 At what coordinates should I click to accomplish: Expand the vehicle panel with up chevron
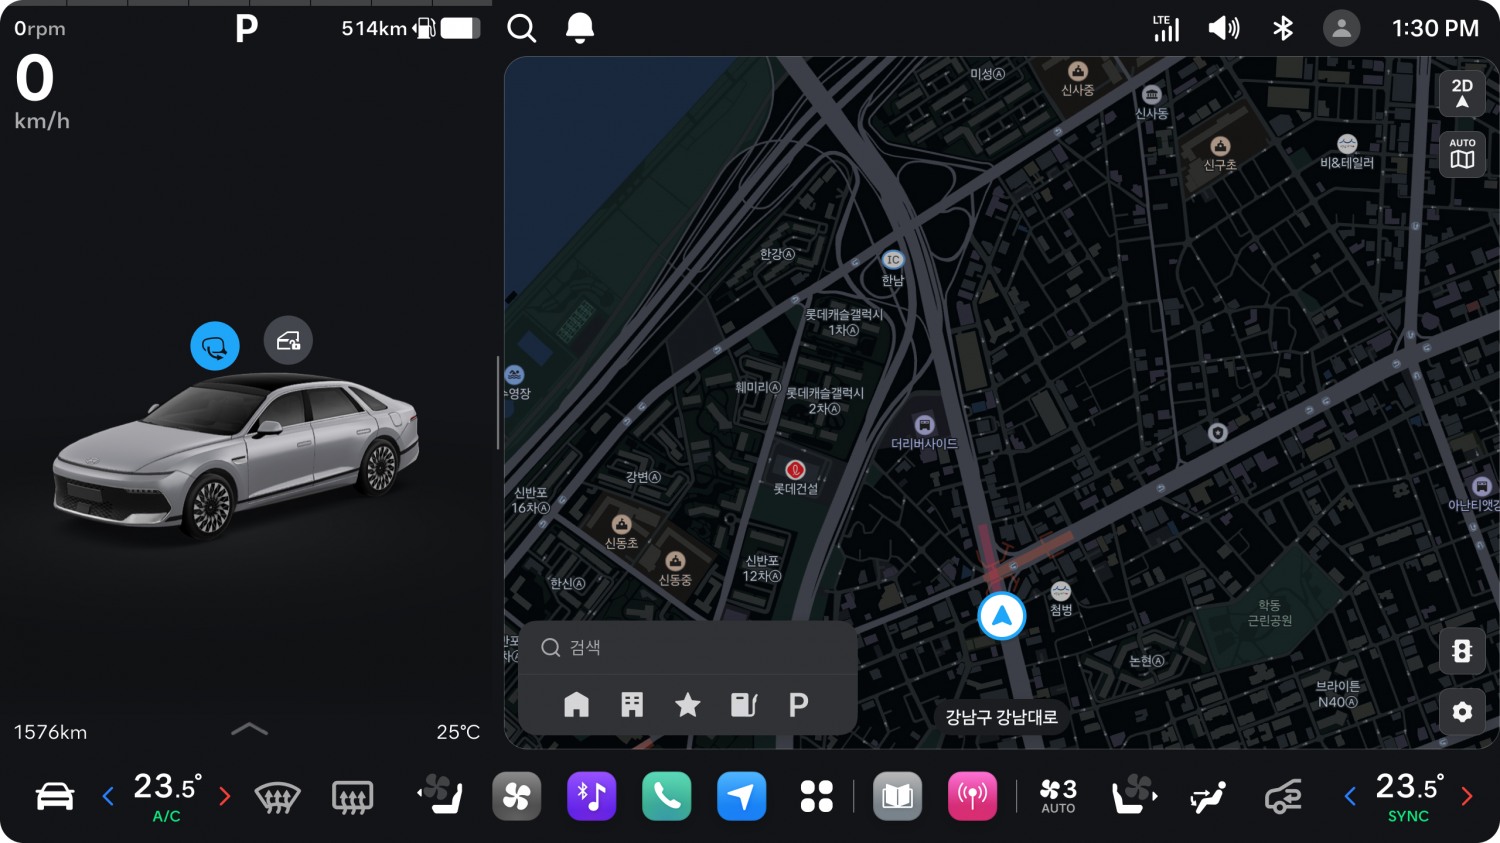pos(249,729)
